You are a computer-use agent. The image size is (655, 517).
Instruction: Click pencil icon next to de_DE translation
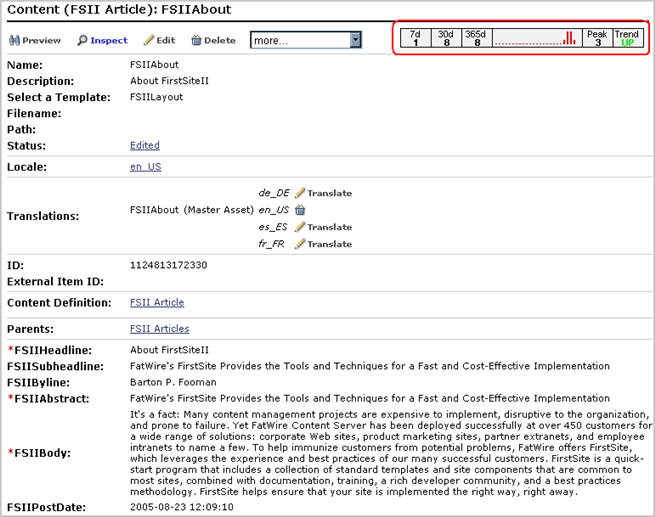(300, 193)
